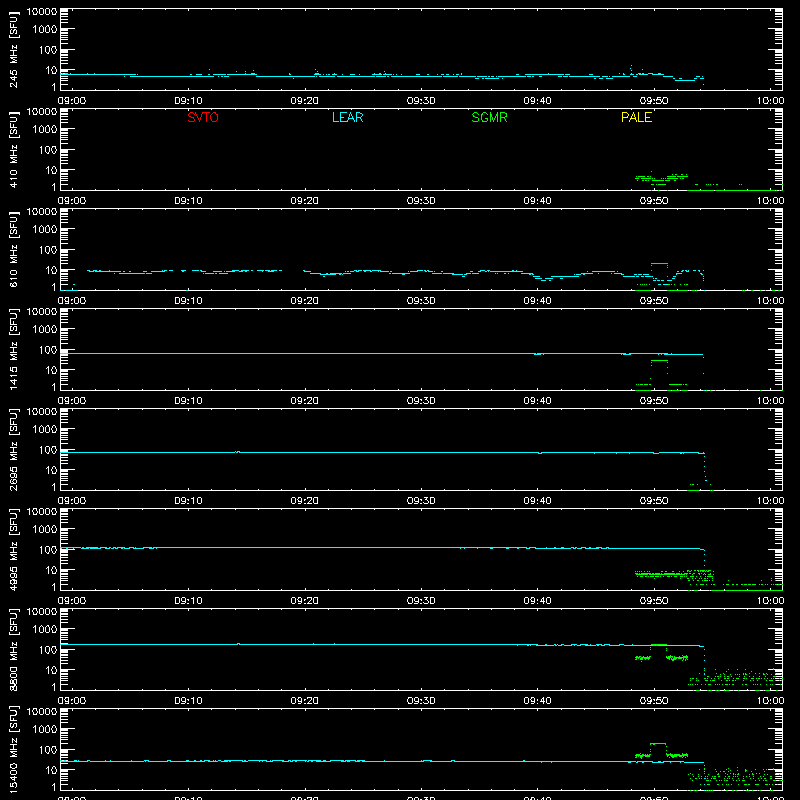Viewport: 800px width, 800px height.
Task: Click 09:30 tick under the 1415 MHz plot
Action: tap(421, 401)
